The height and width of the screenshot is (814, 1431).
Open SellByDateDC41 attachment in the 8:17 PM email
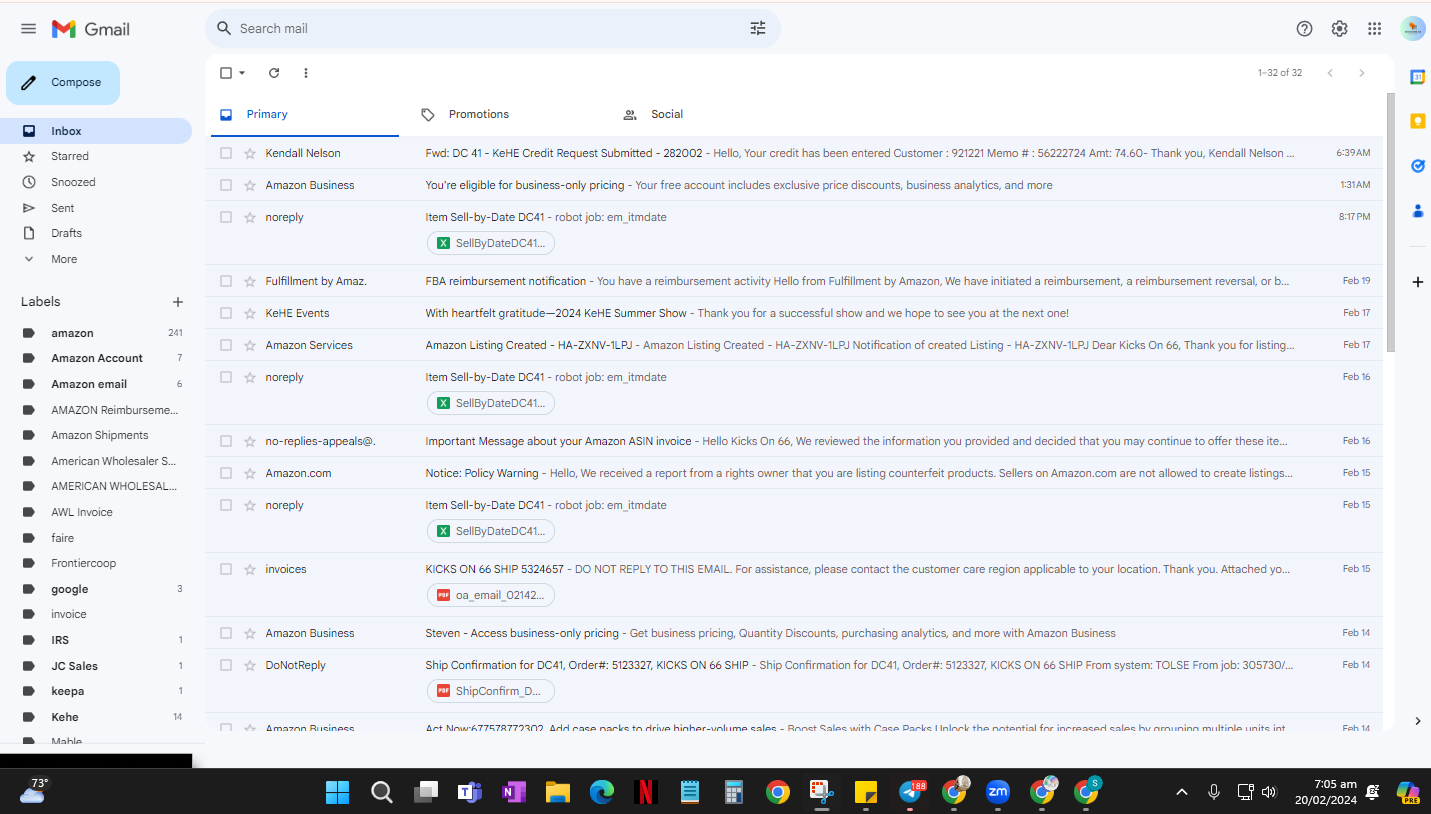point(490,243)
